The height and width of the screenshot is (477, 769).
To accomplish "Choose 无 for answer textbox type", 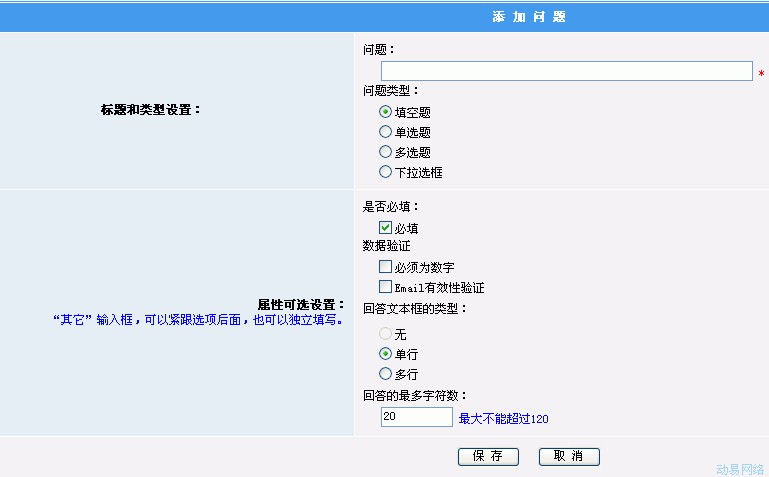I will point(385,334).
